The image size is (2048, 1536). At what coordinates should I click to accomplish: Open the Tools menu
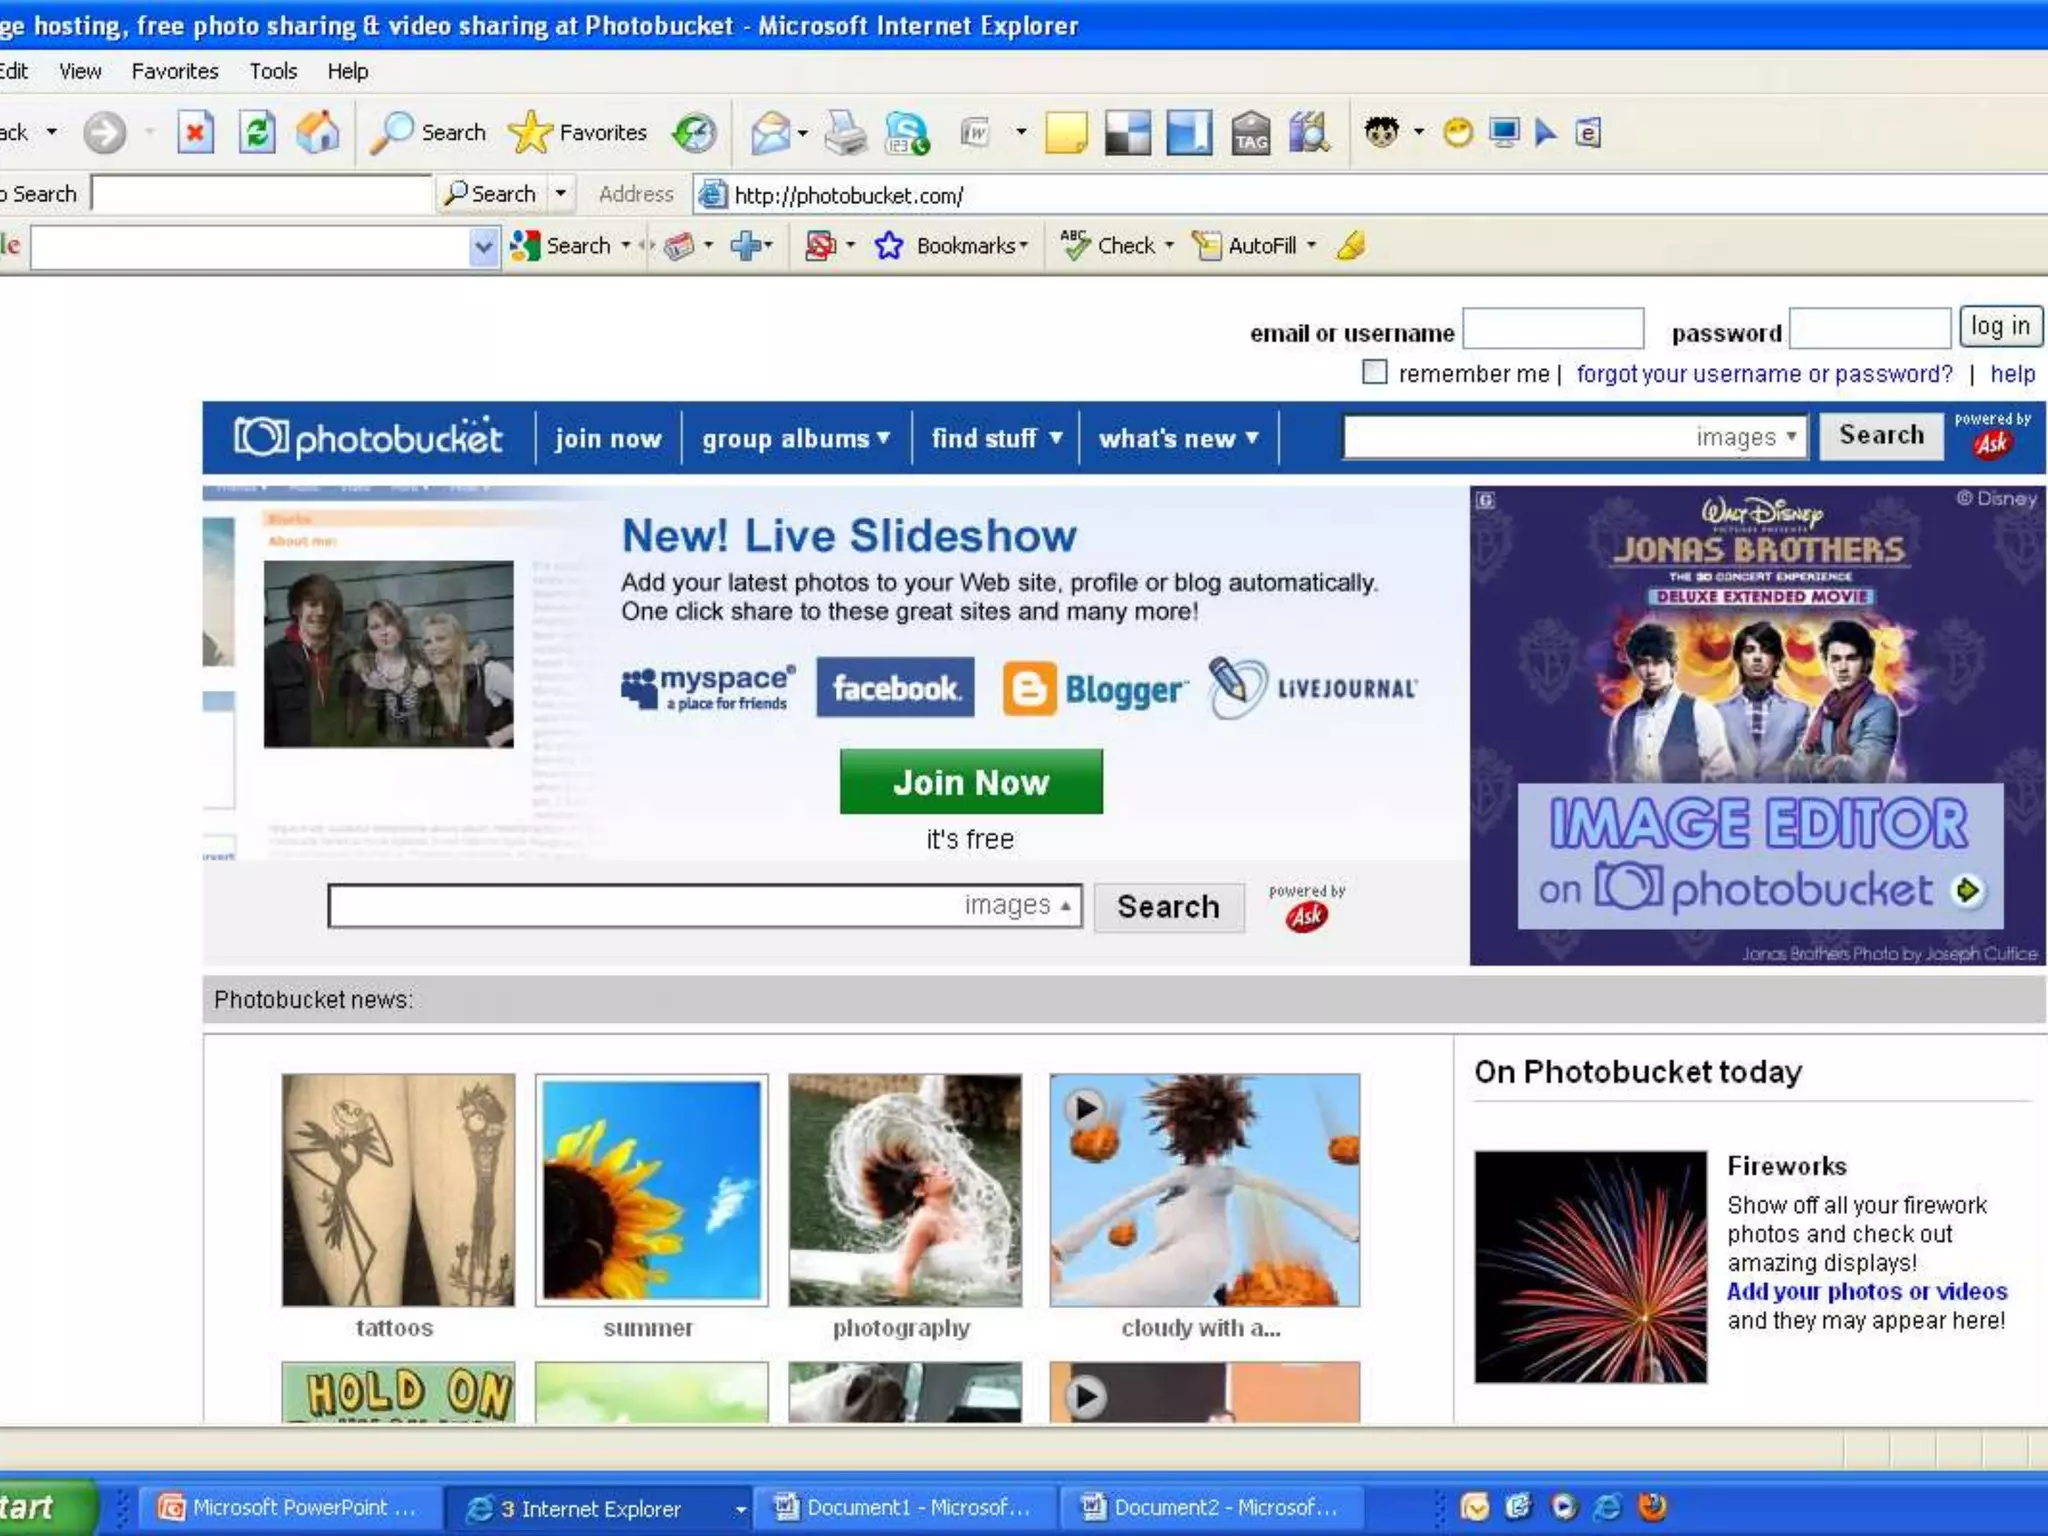[x=273, y=71]
